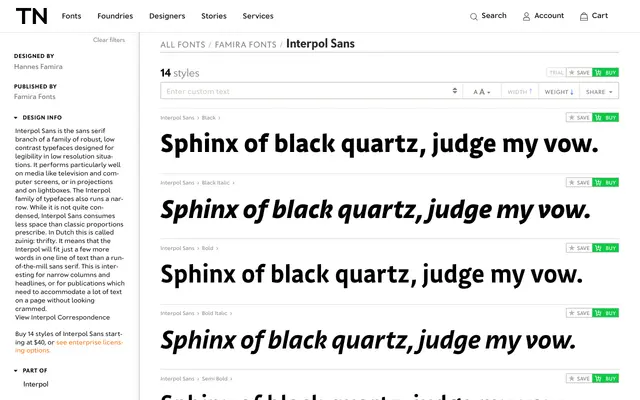Open the AA font size dropdown
Image resolution: width=640 pixels, height=400 pixels.
tap(482, 91)
